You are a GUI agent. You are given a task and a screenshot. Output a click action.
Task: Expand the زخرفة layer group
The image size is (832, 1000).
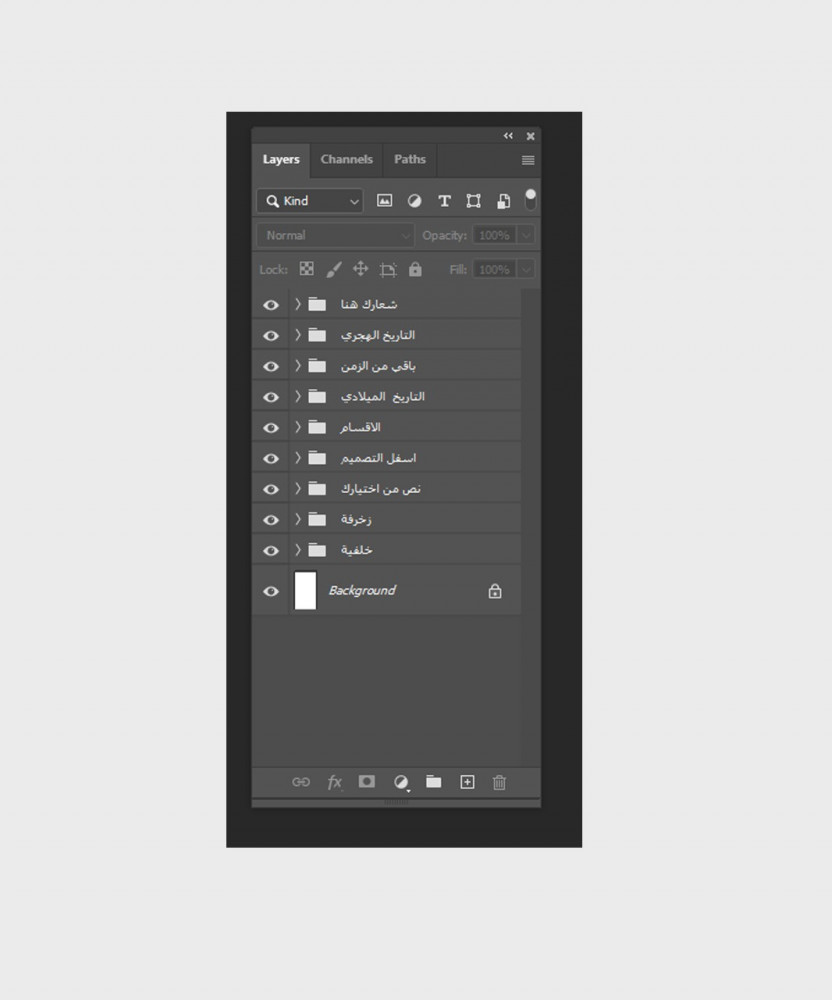pos(298,519)
